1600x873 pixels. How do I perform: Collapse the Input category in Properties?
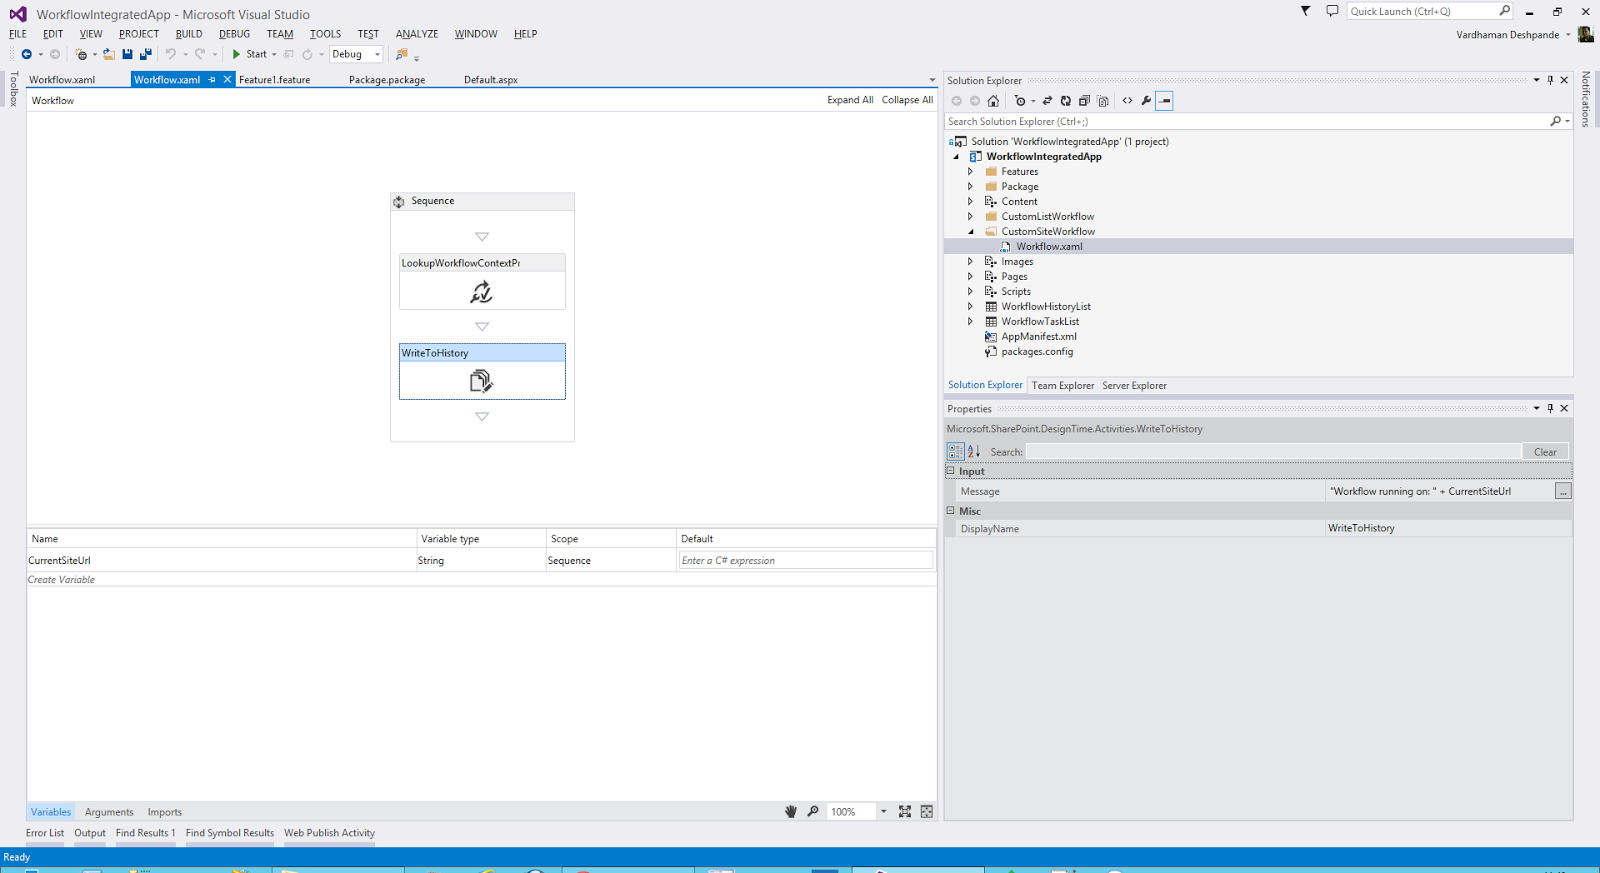coord(951,471)
